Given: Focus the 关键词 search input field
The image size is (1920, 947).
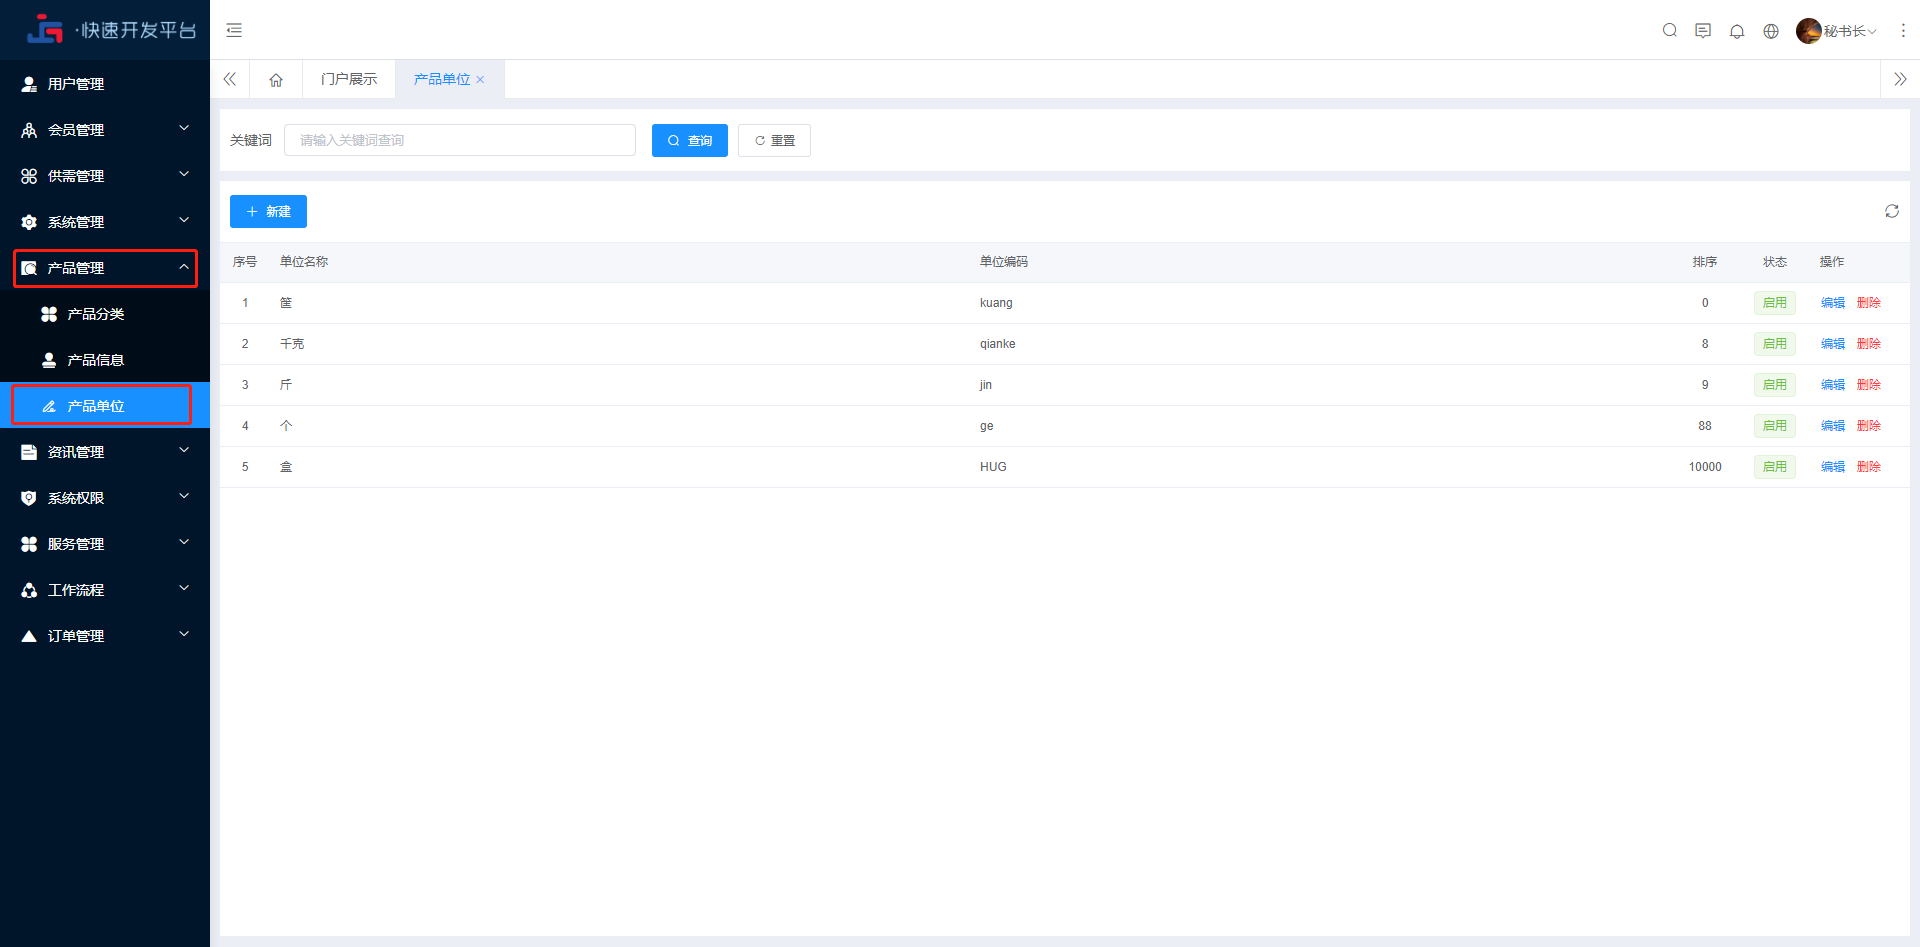Looking at the screenshot, I should pos(460,140).
